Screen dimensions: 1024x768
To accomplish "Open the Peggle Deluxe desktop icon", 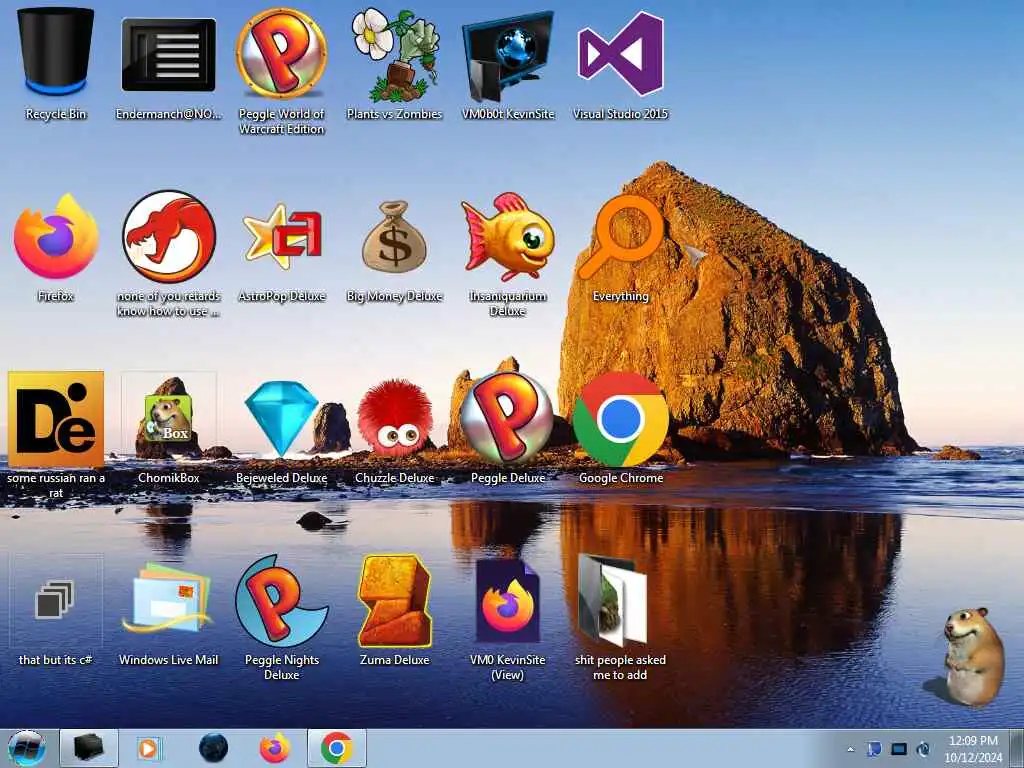I will (x=507, y=428).
